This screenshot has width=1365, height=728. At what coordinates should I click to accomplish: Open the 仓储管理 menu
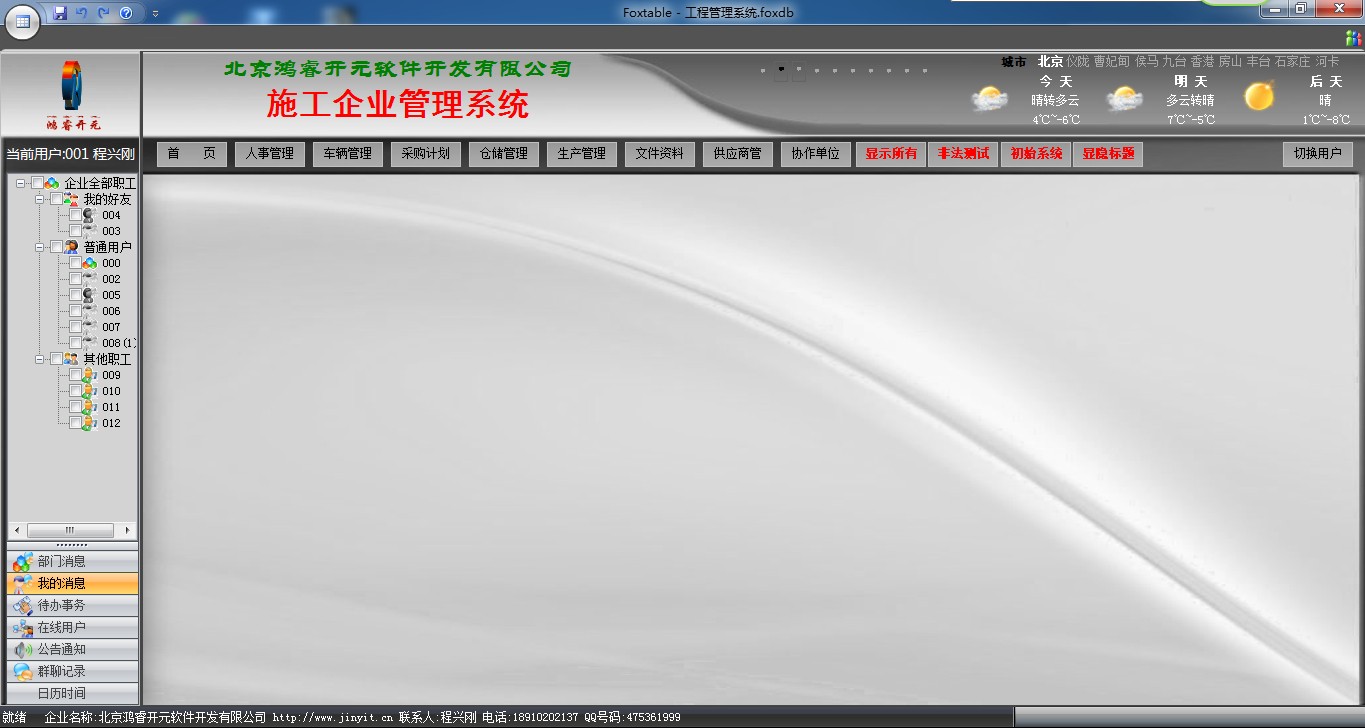pyautogui.click(x=504, y=154)
